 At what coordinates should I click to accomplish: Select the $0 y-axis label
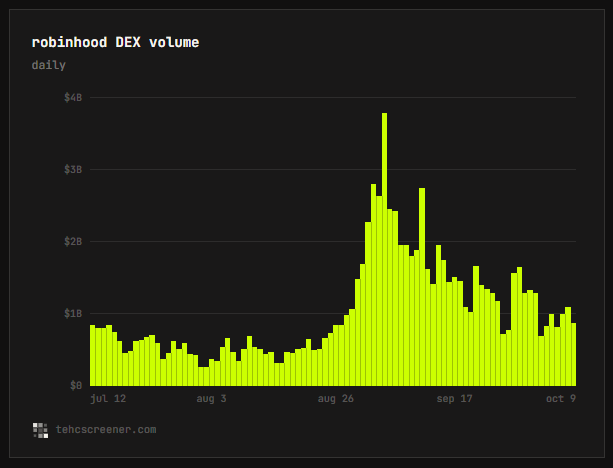pyautogui.click(x=76, y=386)
